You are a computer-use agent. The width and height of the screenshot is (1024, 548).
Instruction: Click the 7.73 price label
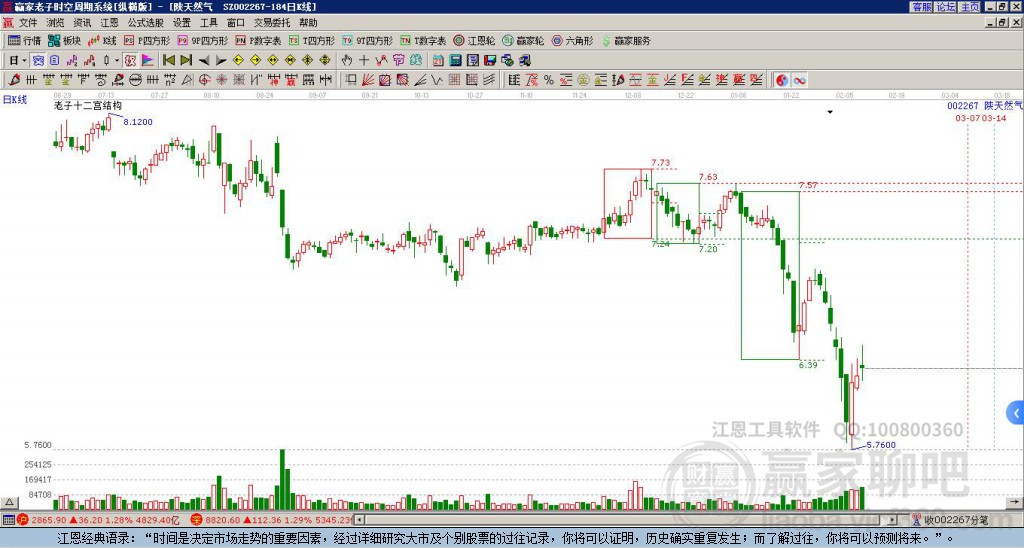661,163
